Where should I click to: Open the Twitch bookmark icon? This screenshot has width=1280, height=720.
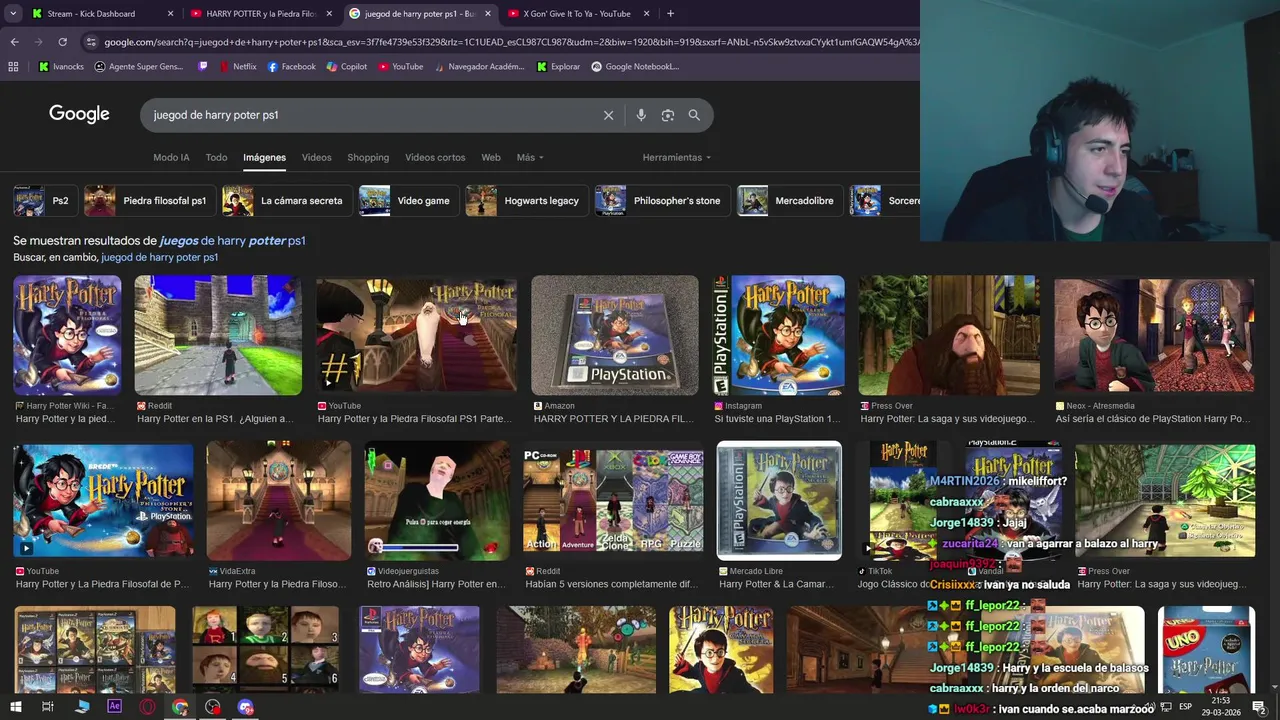(203, 67)
